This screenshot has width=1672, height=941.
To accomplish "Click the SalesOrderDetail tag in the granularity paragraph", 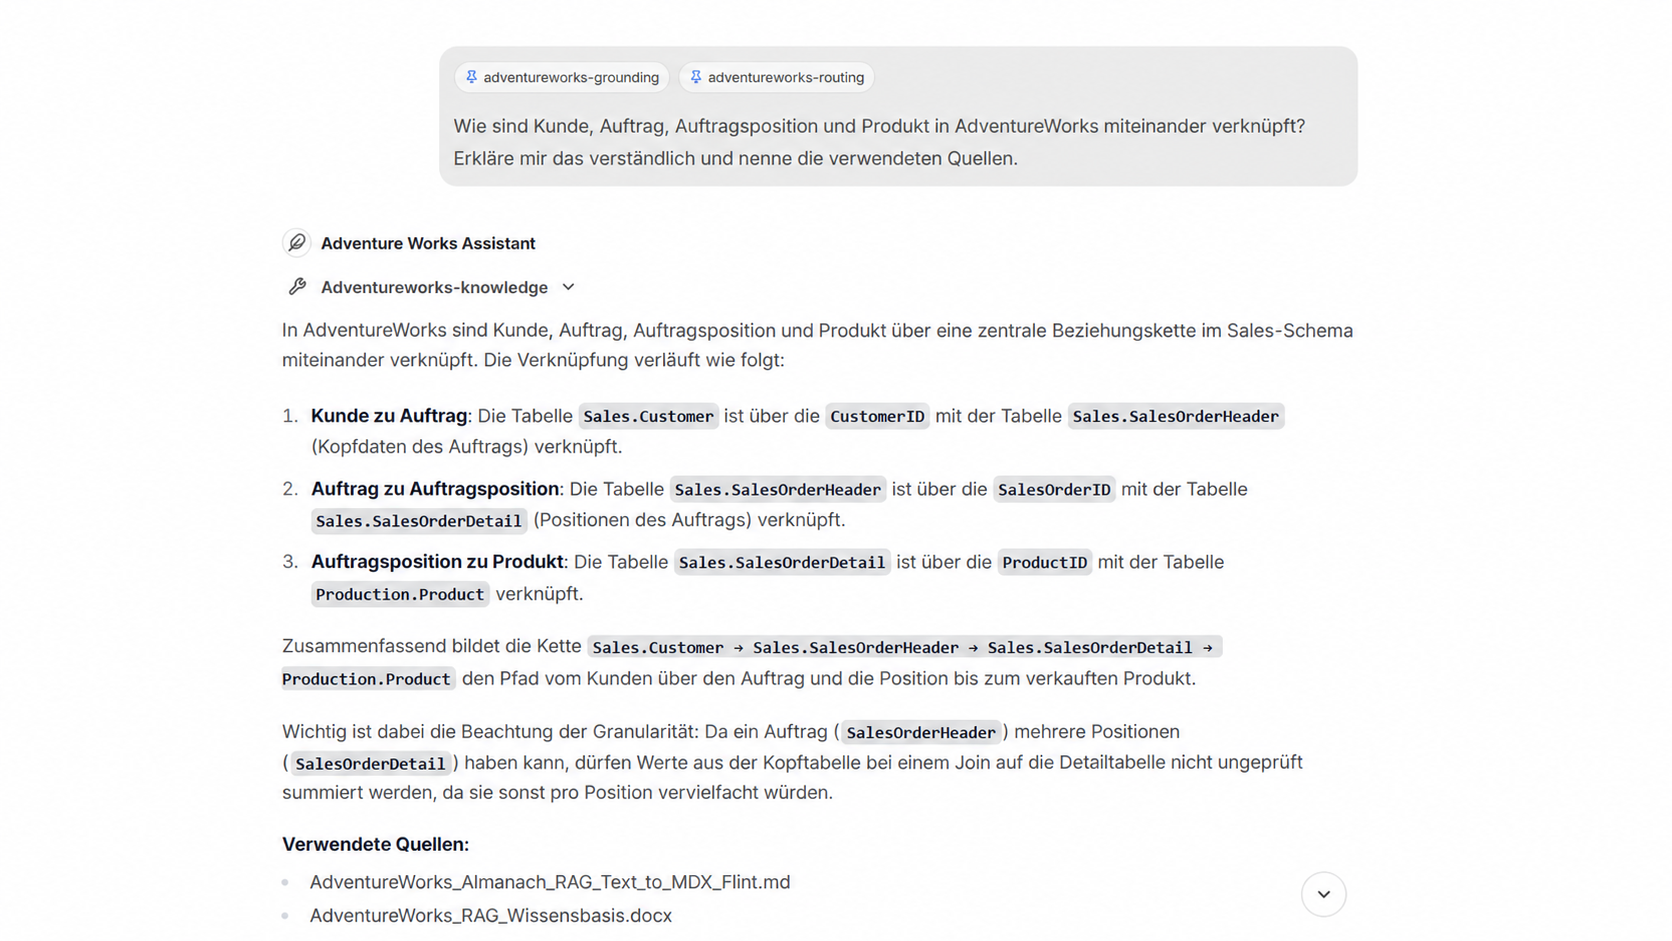I will click(x=371, y=763).
